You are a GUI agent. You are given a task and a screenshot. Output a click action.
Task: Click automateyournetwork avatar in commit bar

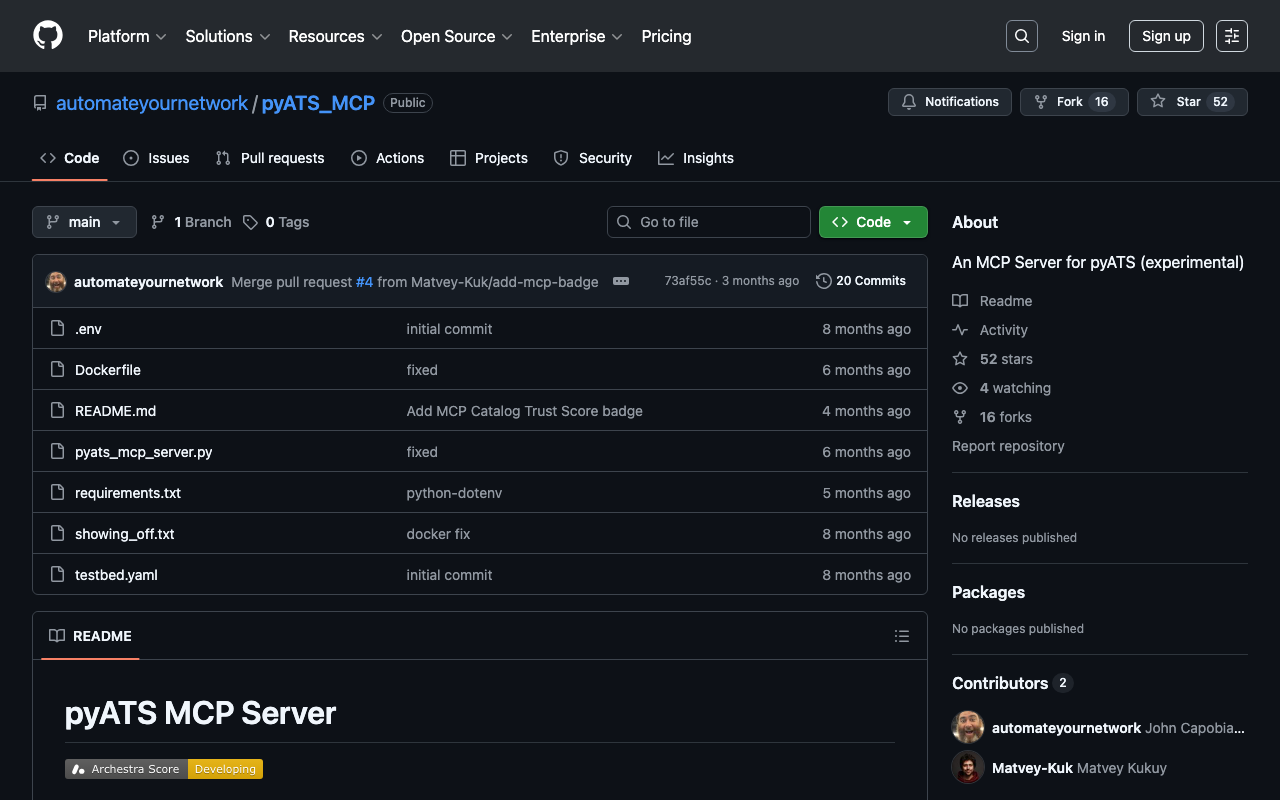click(x=57, y=282)
